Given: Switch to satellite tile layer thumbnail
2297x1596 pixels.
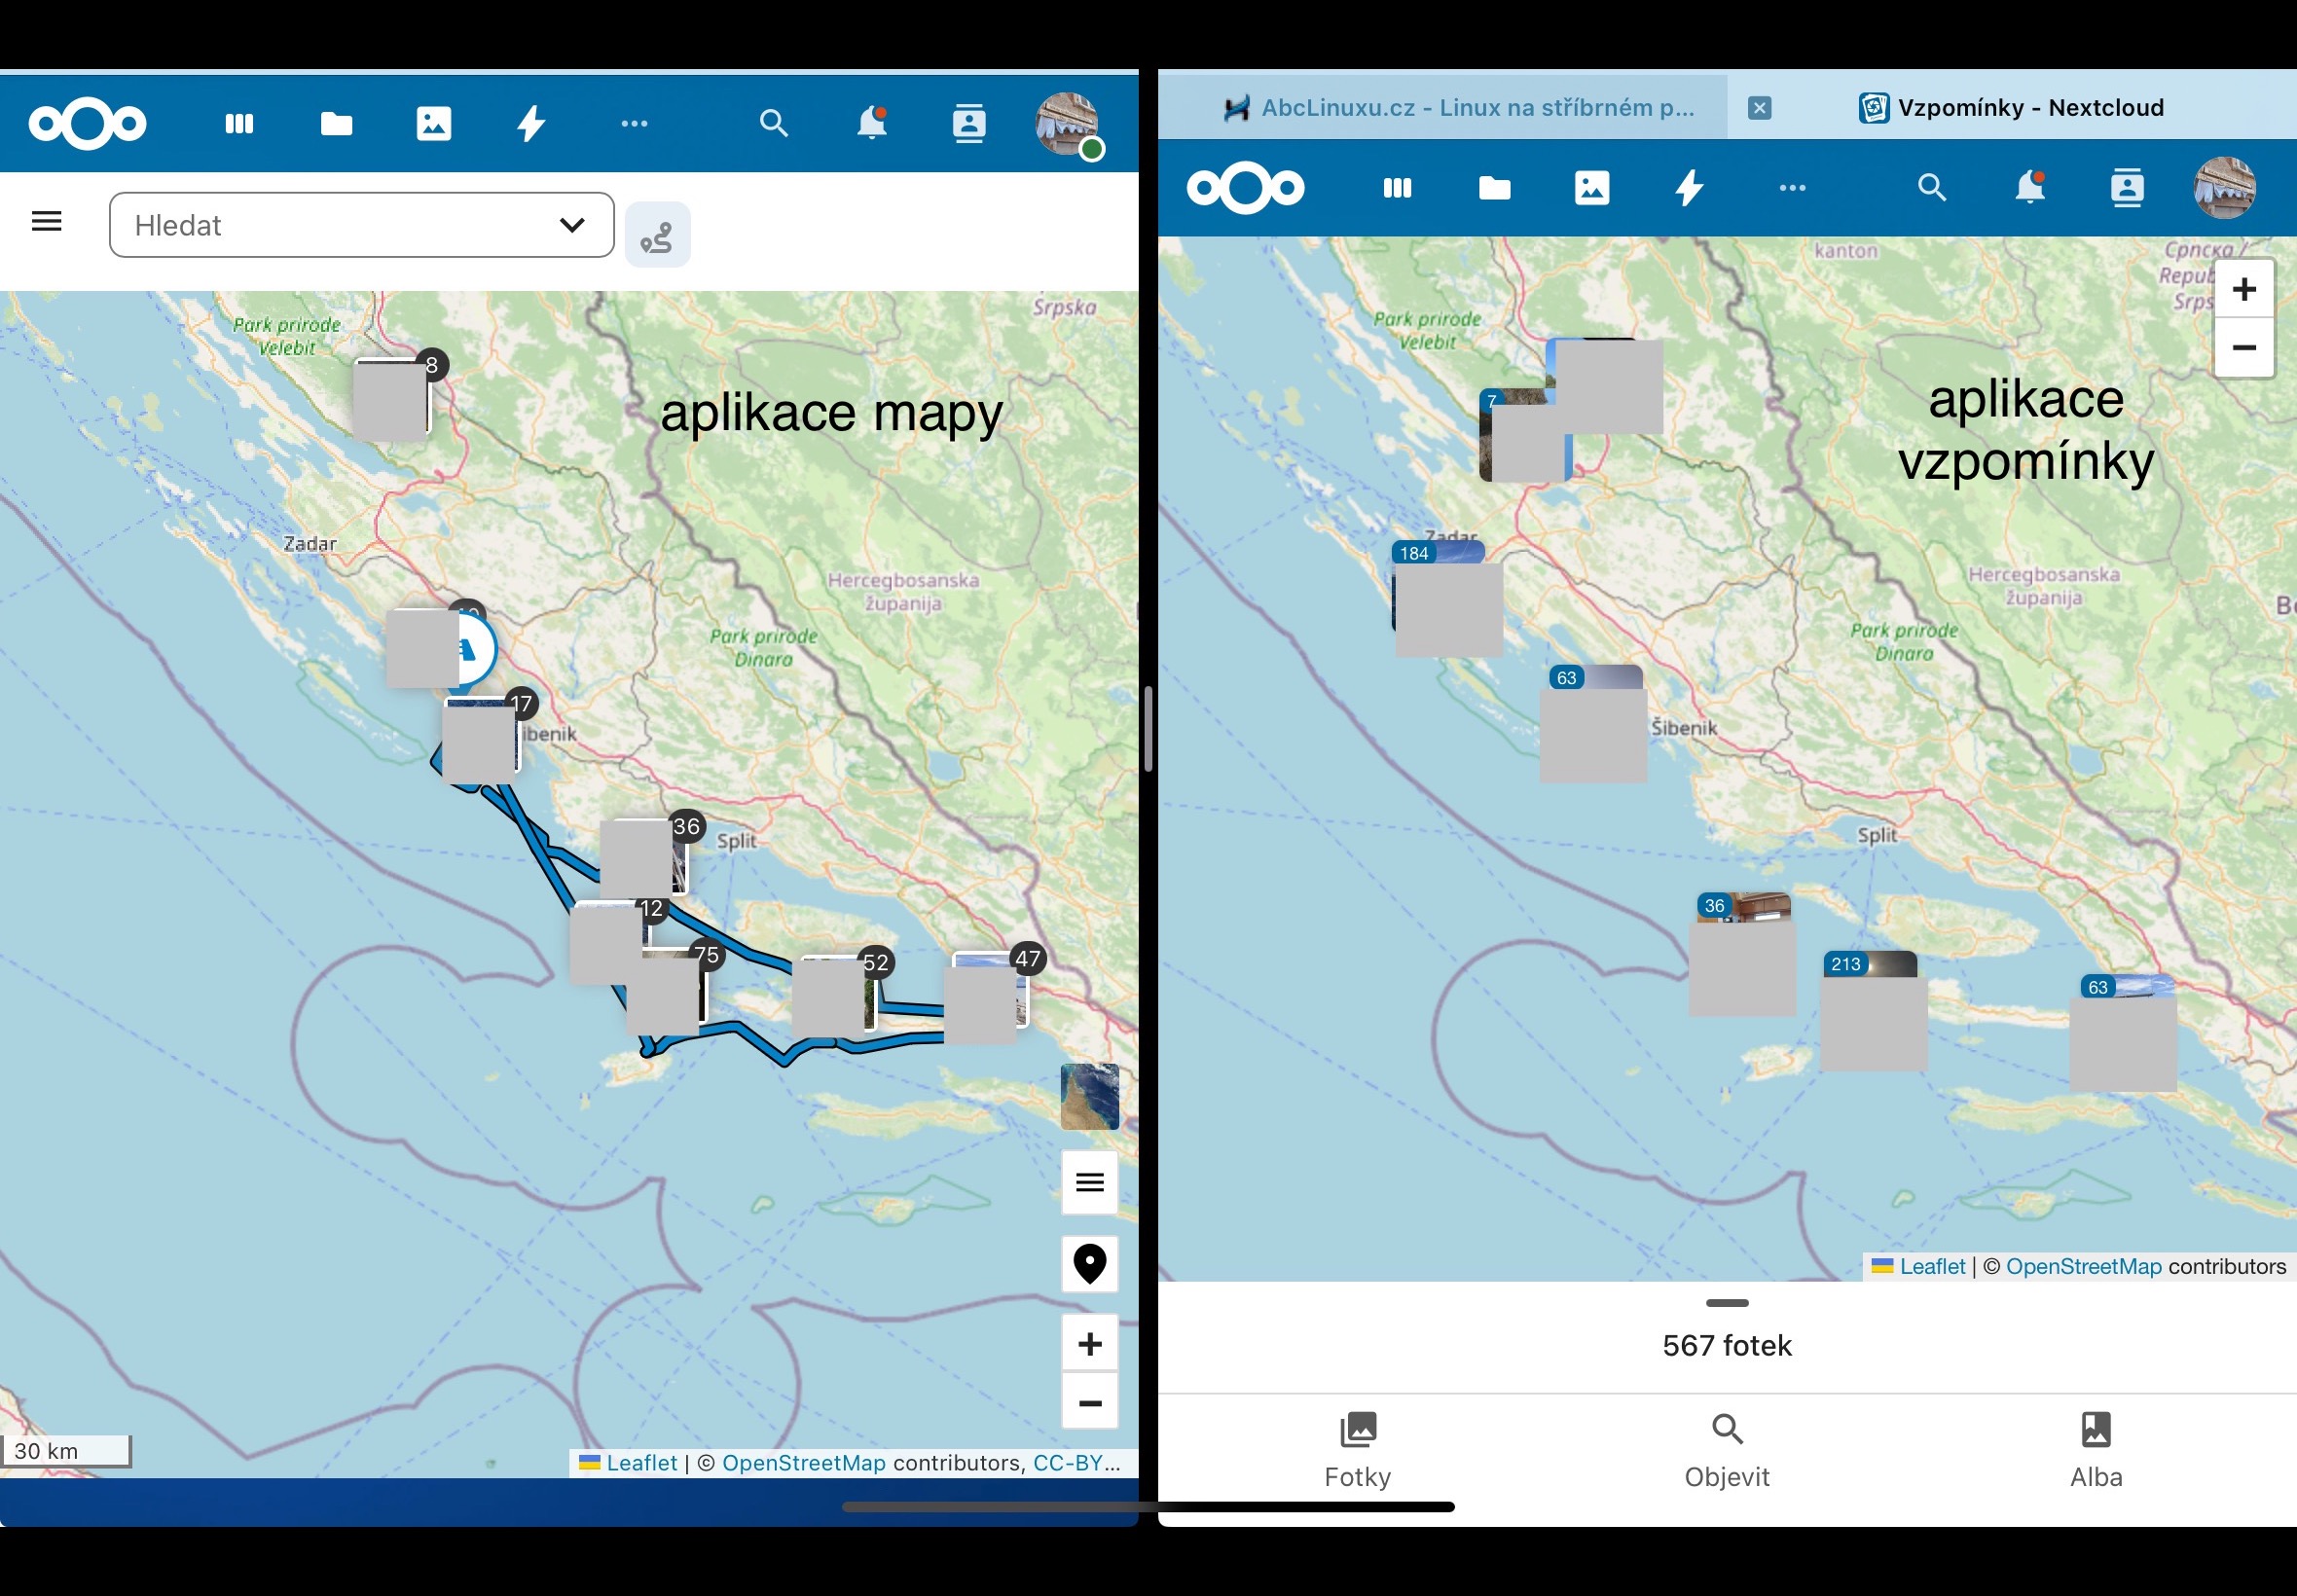Looking at the screenshot, I should click(1089, 1096).
